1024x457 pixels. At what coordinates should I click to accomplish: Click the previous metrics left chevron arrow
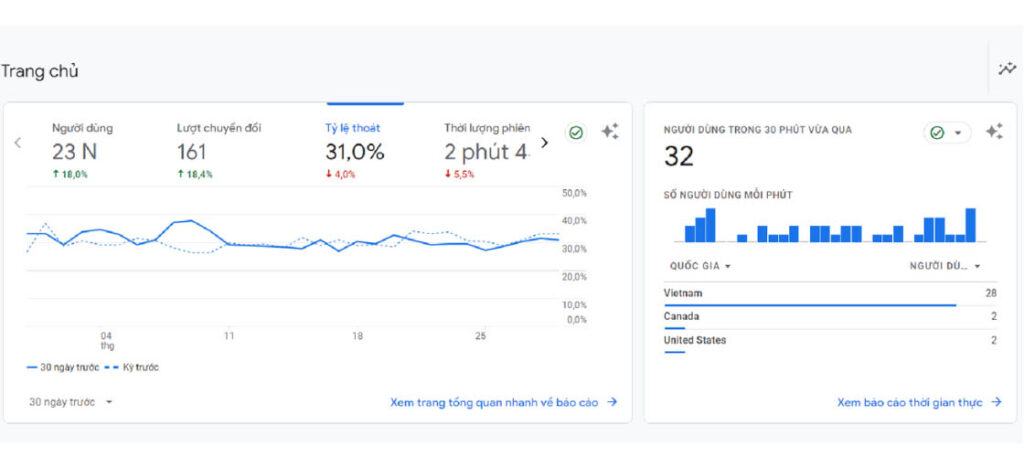coord(17,142)
